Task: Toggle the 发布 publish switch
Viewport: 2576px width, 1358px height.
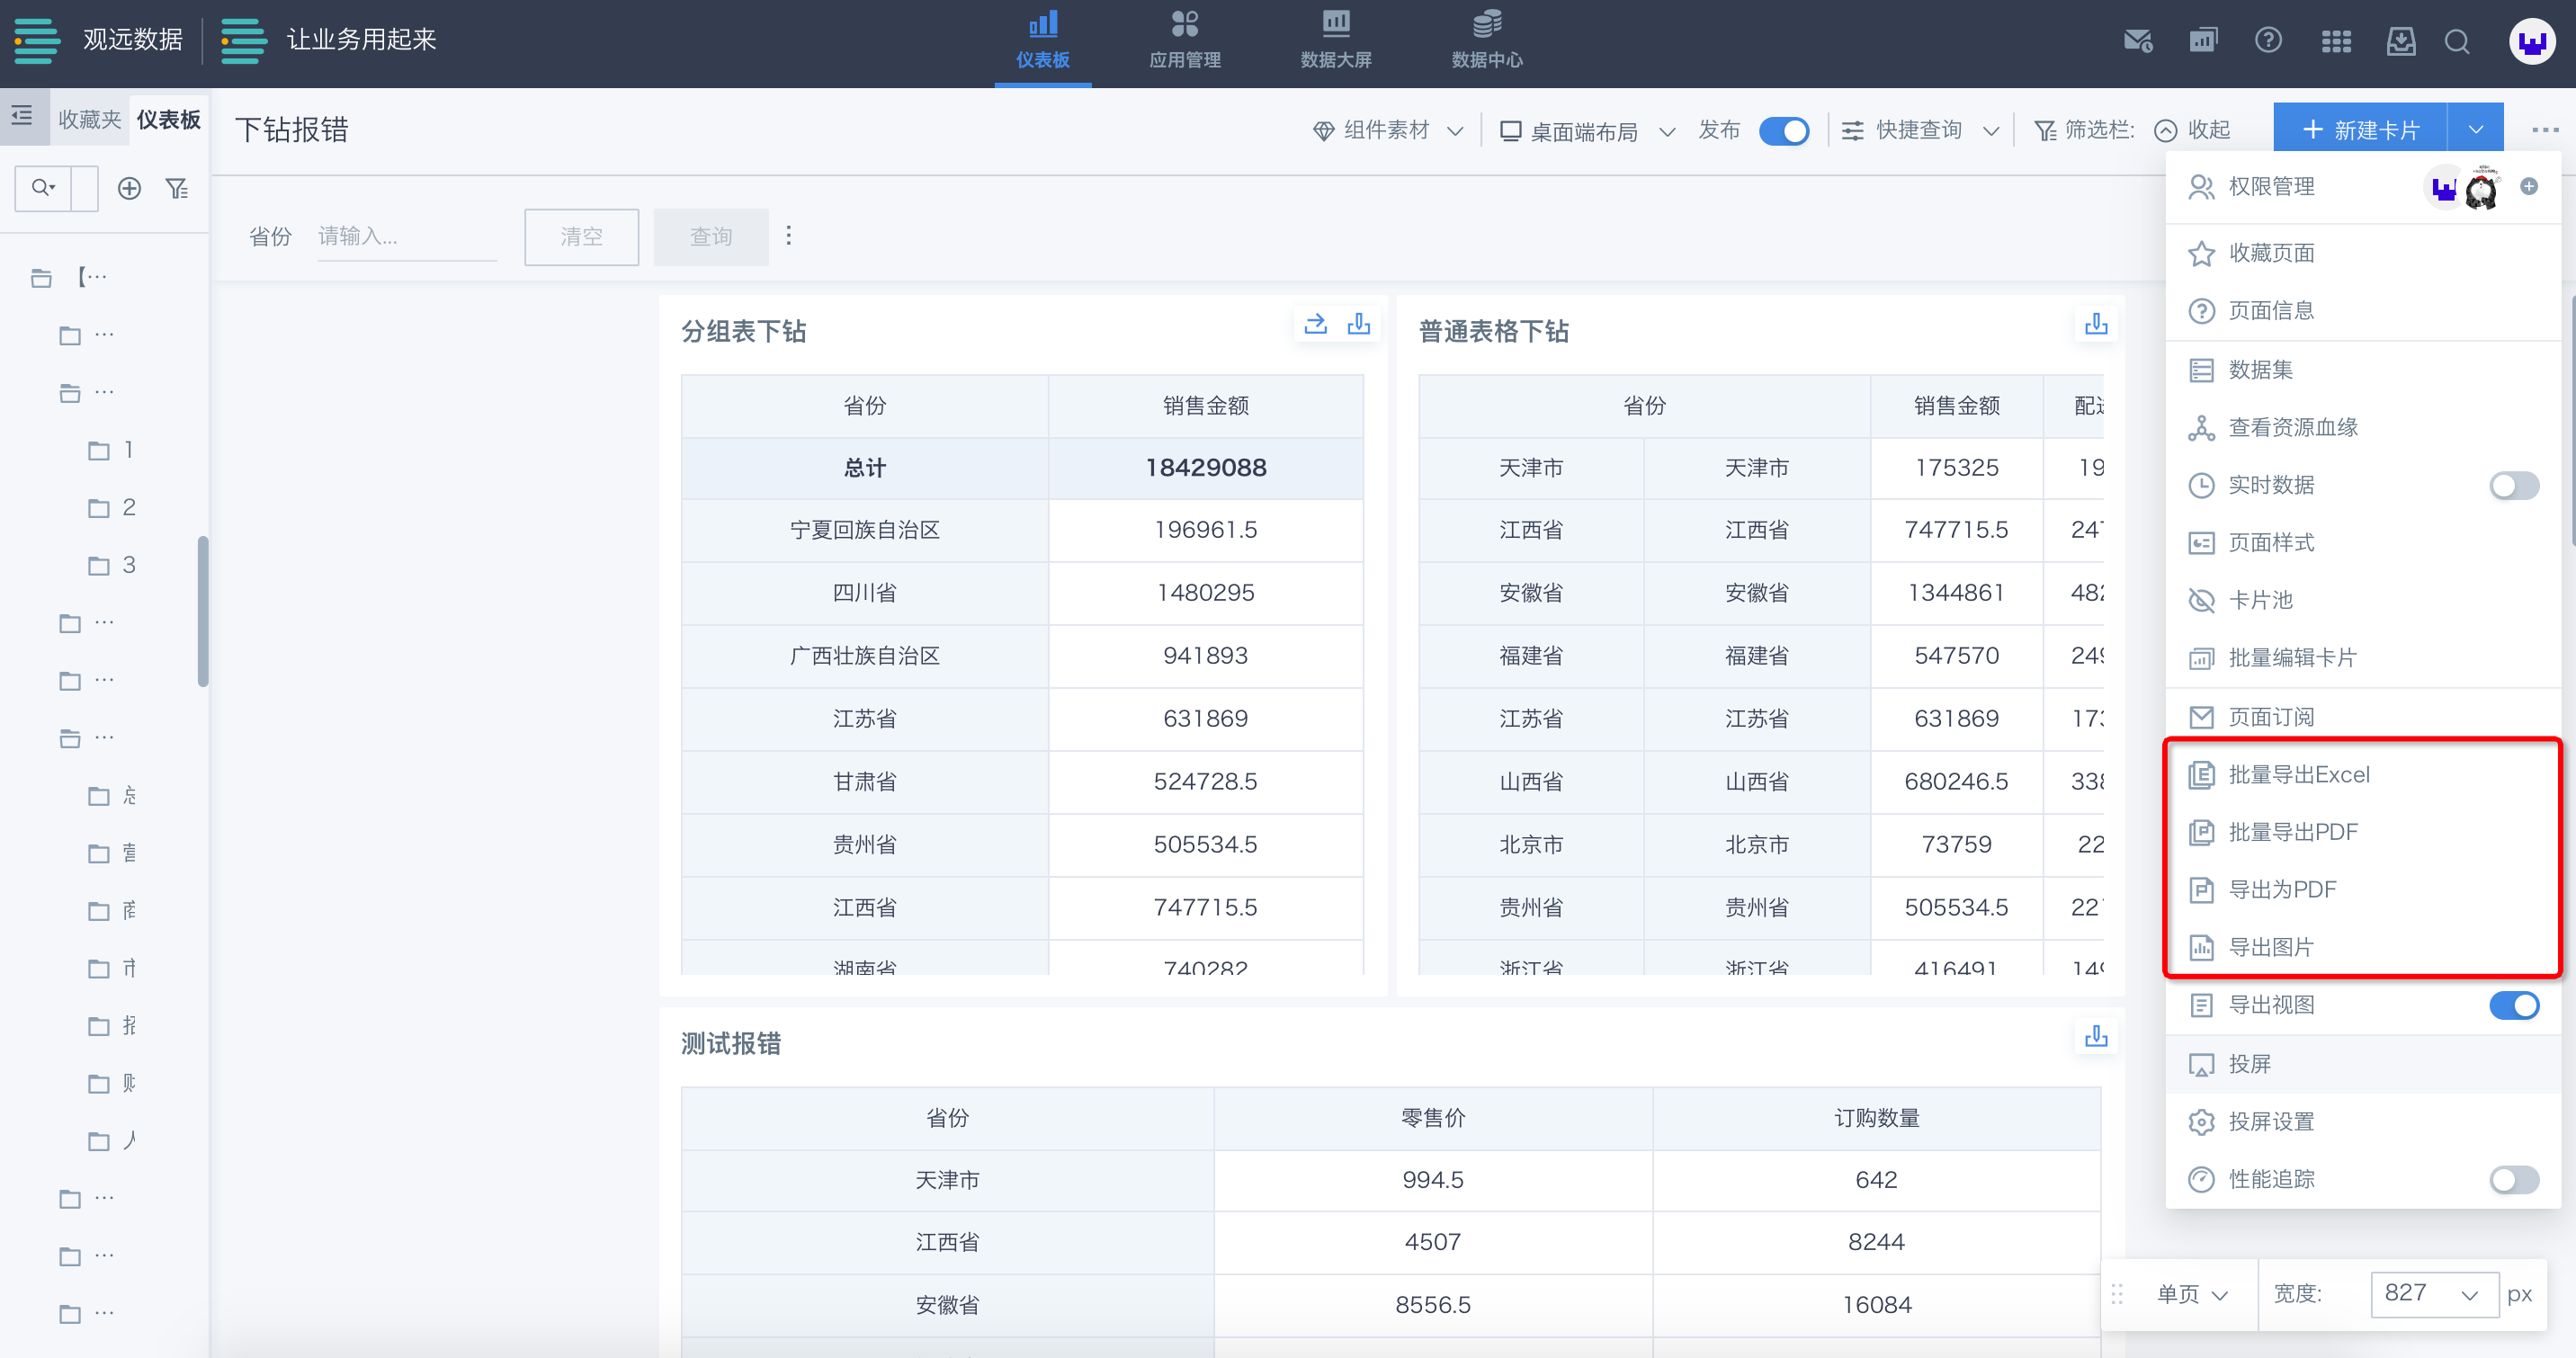Action: [x=1783, y=131]
